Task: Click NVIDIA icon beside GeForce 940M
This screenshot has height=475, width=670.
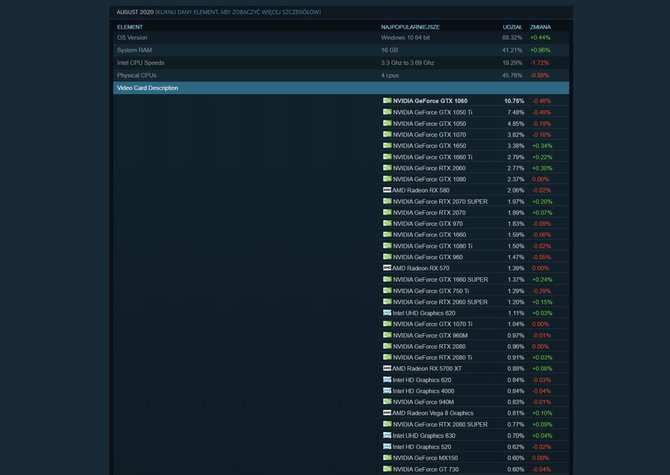Action: pyautogui.click(x=387, y=402)
